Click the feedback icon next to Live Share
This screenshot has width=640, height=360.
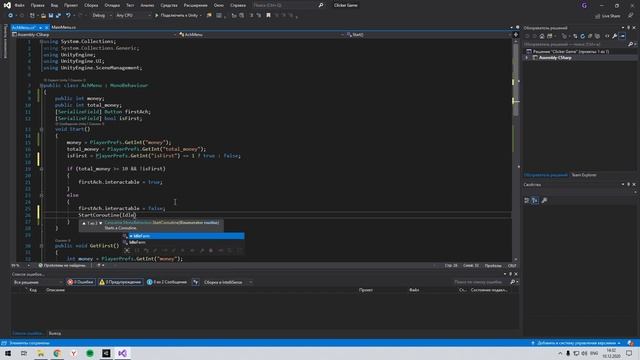pos(631,16)
